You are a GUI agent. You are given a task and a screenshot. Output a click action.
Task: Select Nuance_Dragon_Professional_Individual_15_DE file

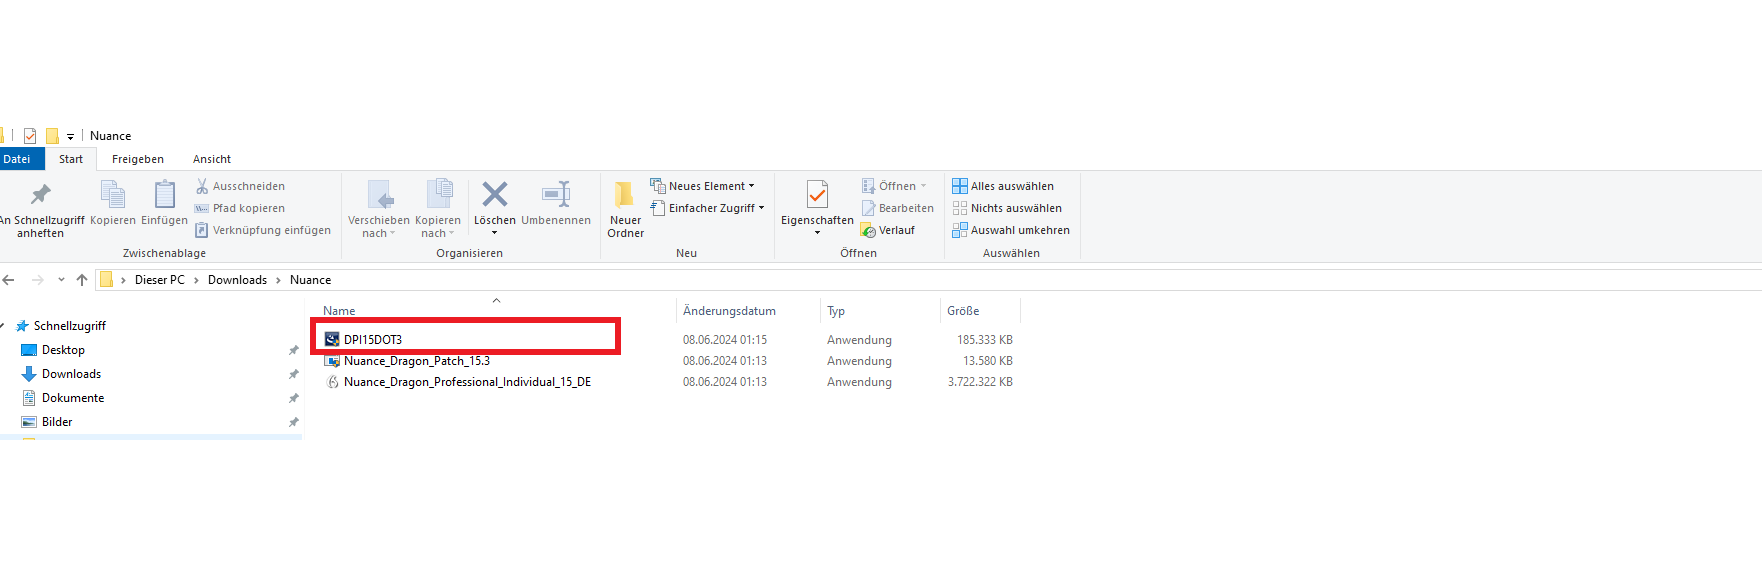pos(467,382)
